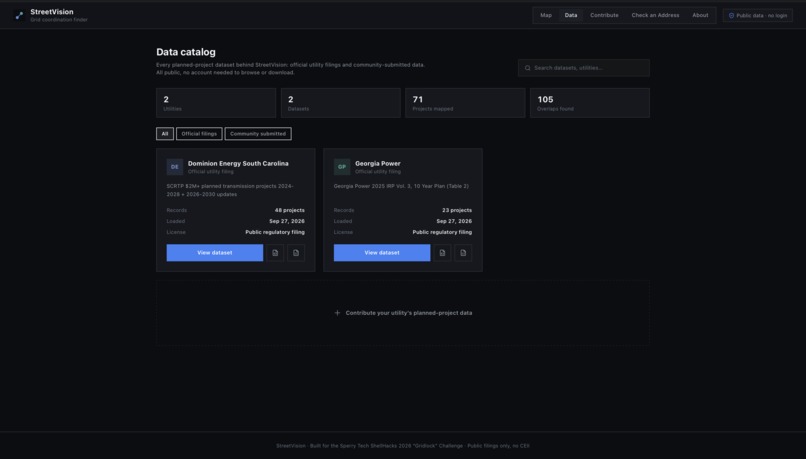Filter by Community submitted
This screenshot has width=806, height=459.
258,134
